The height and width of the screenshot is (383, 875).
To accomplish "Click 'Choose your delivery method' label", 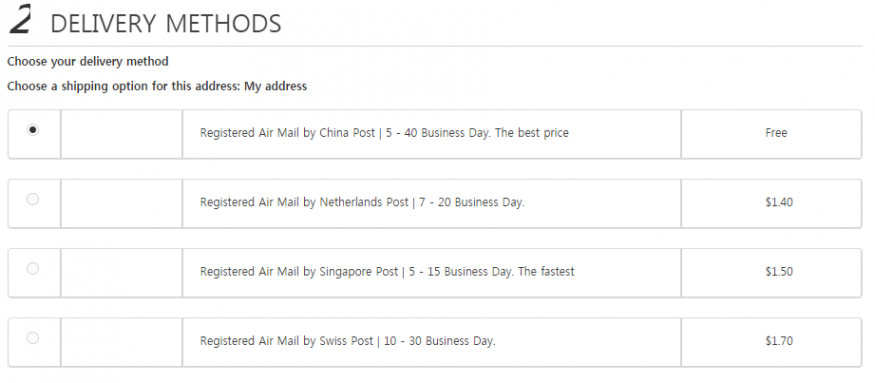I will (x=88, y=61).
